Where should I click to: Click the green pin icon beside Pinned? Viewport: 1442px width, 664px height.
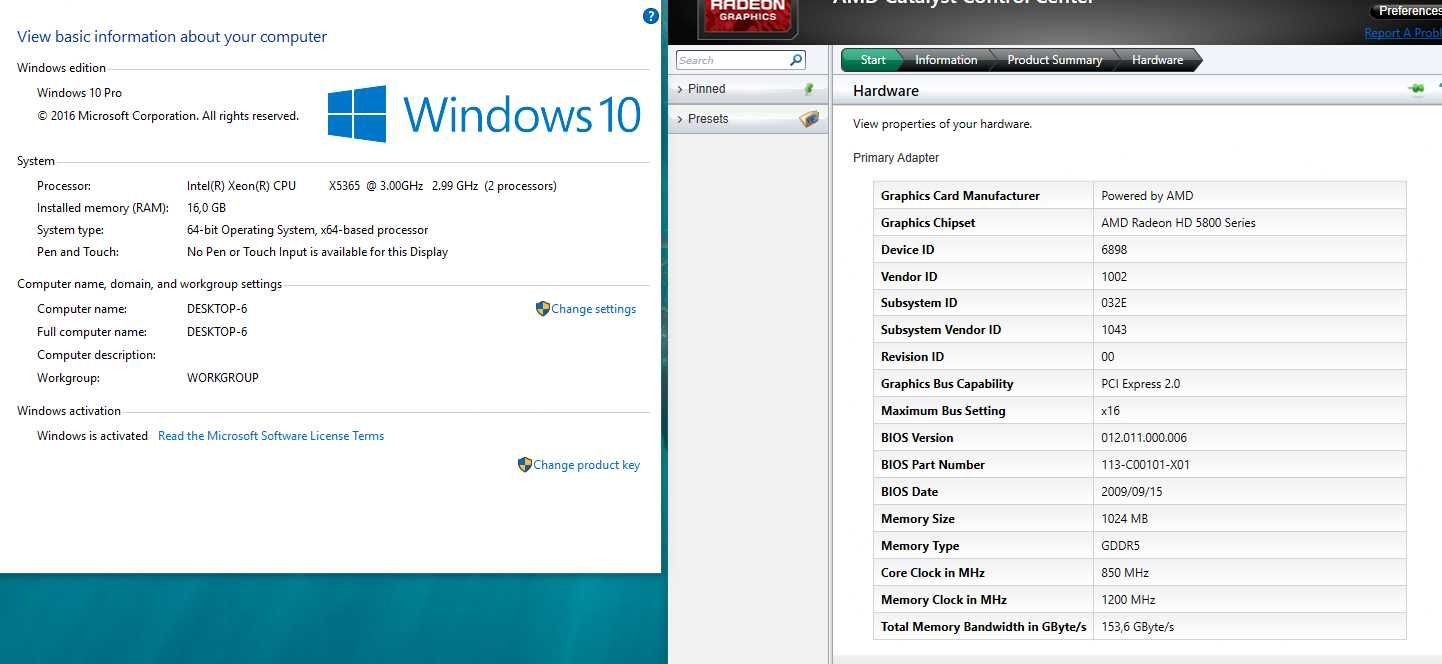point(809,89)
